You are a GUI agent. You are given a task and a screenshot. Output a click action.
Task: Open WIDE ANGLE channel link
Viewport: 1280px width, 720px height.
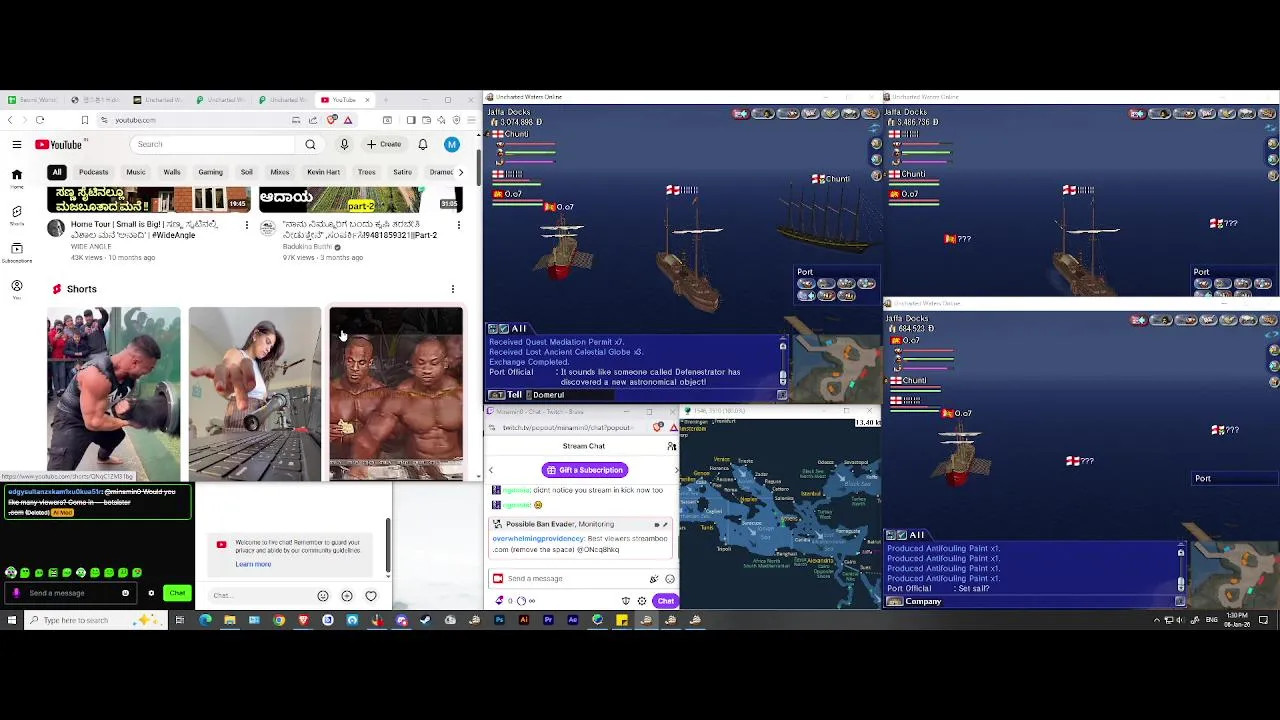click(x=91, y=246)
